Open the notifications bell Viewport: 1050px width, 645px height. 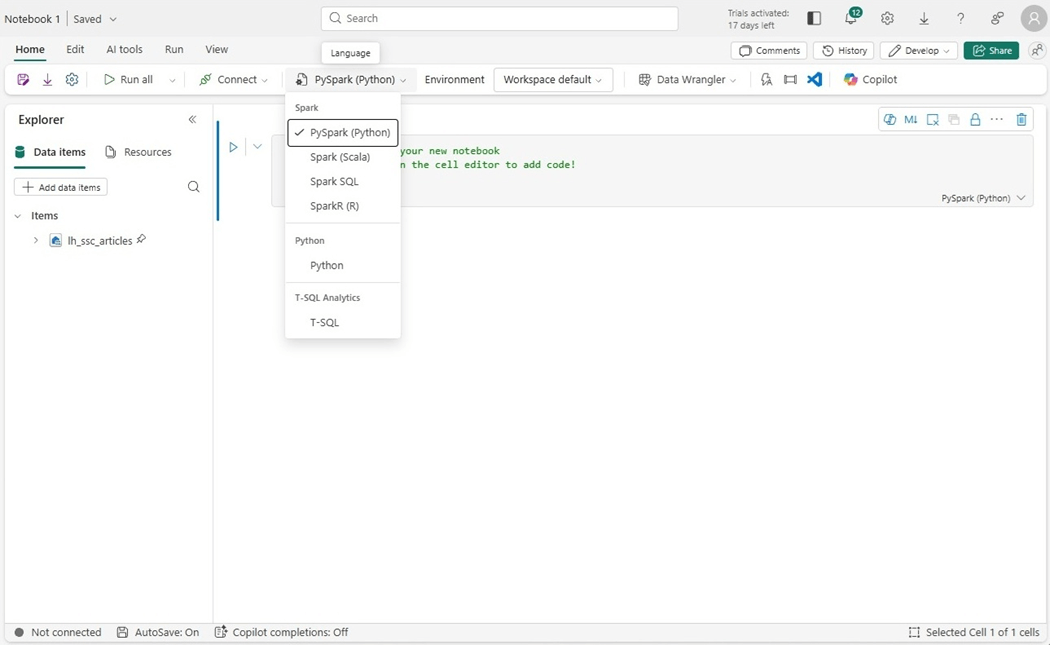pos(851,18)
